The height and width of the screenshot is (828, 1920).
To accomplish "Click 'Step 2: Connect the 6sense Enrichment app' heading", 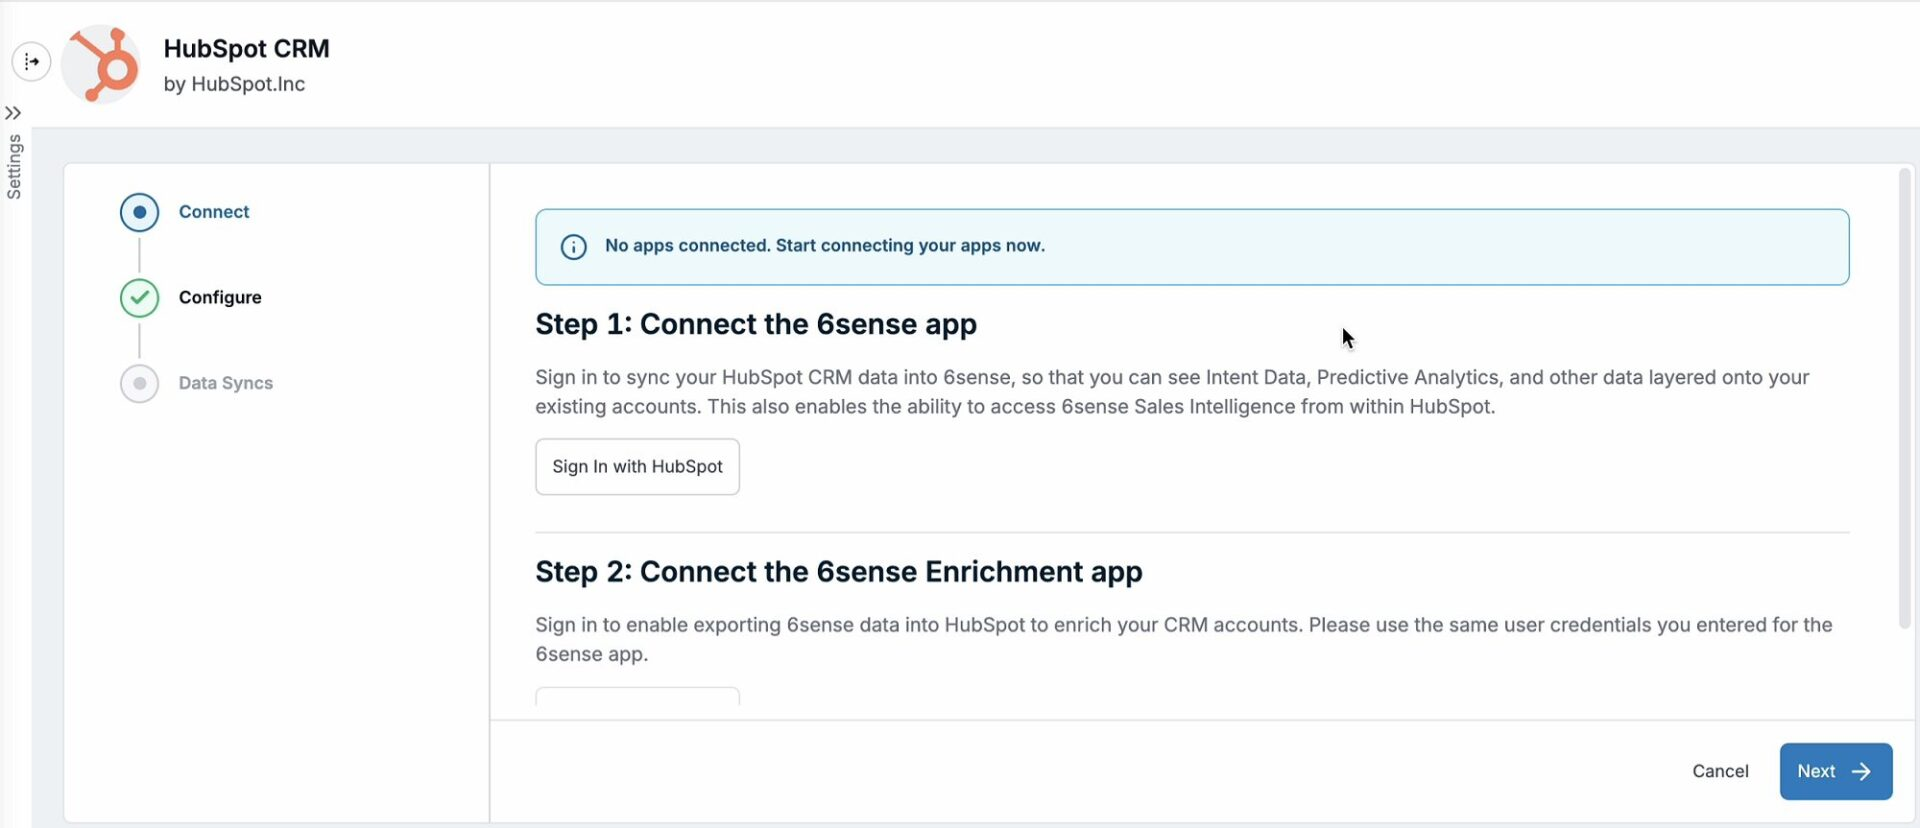I will (839, 571).
